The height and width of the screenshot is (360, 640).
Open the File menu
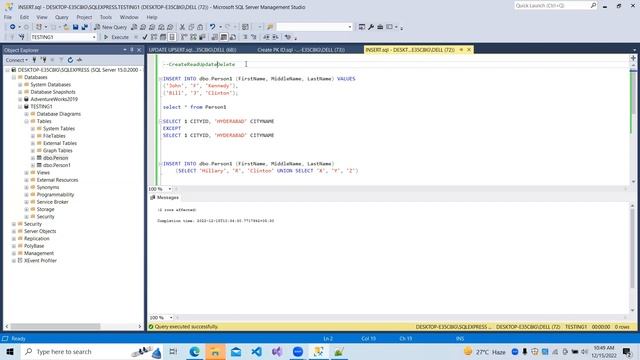pos(8,17)
